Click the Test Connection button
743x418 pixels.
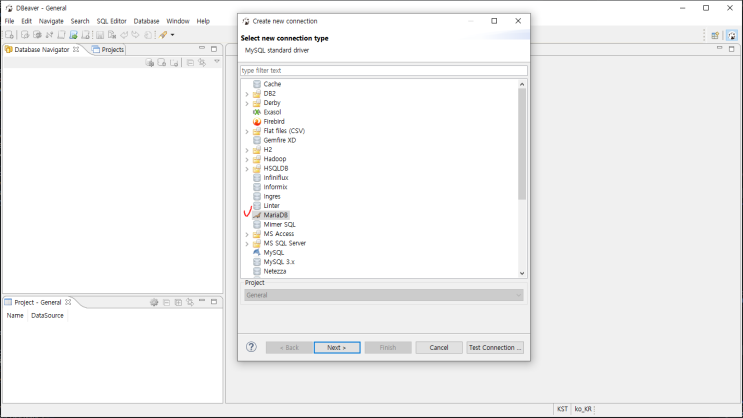click(x=495, y=347)
